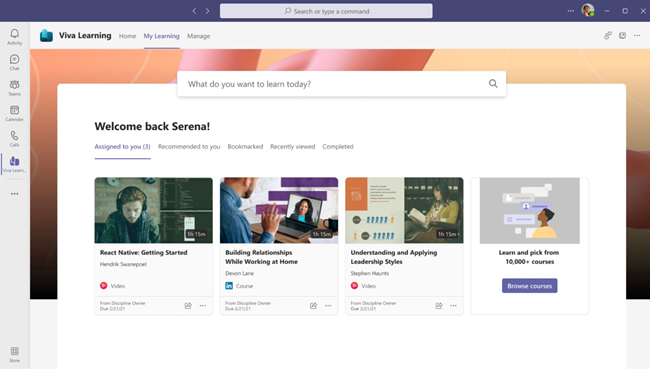Go forward with the right arrow
This screenshot has width=650, height=369.
tap(207, 11)
